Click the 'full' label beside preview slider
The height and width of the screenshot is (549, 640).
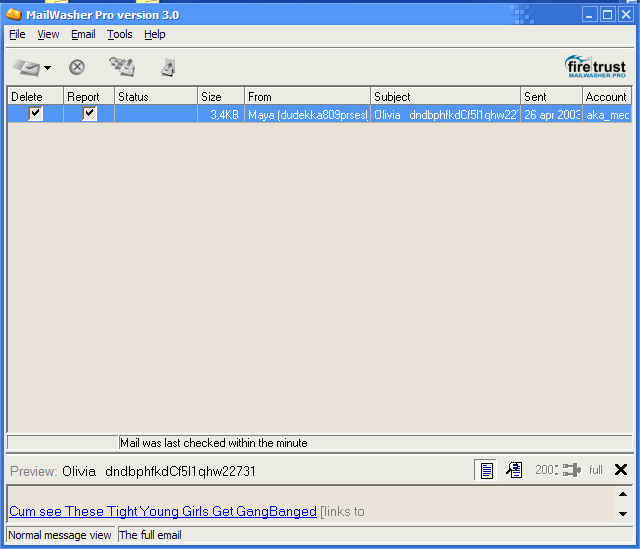click(x=596, y=470)
